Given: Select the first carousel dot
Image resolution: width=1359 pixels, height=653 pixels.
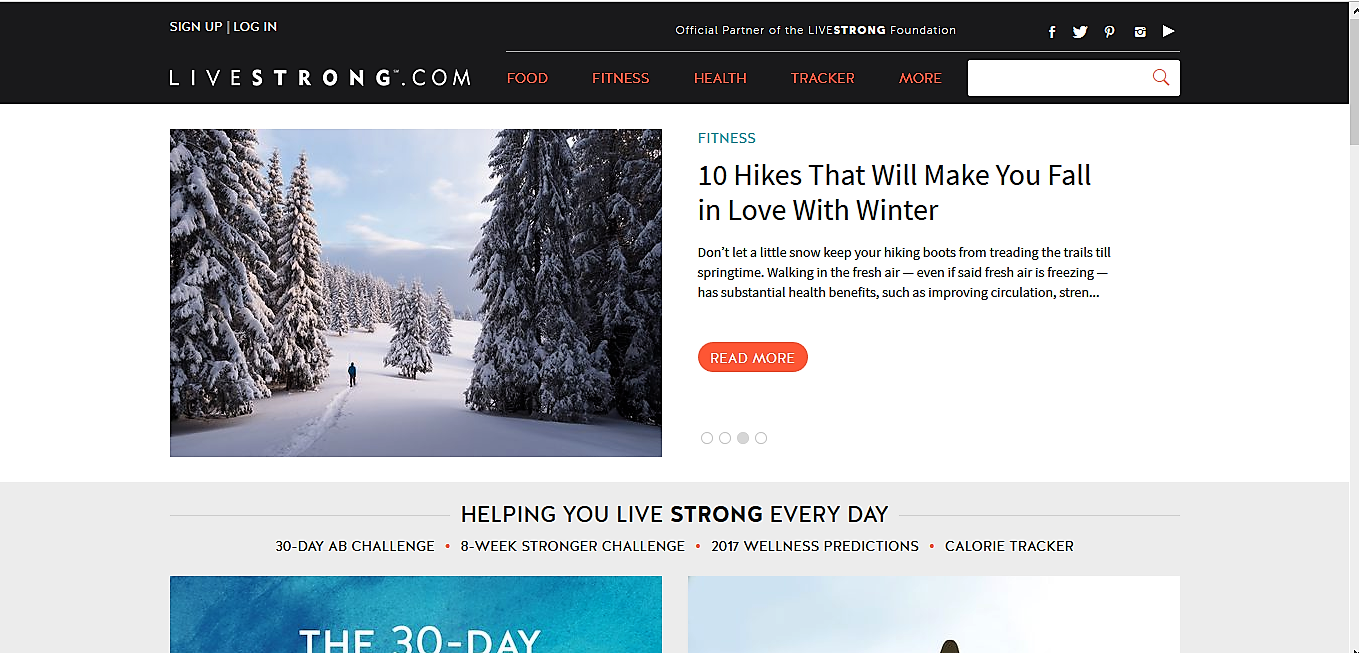Looking at the screenshot, I should click(707, 438).
